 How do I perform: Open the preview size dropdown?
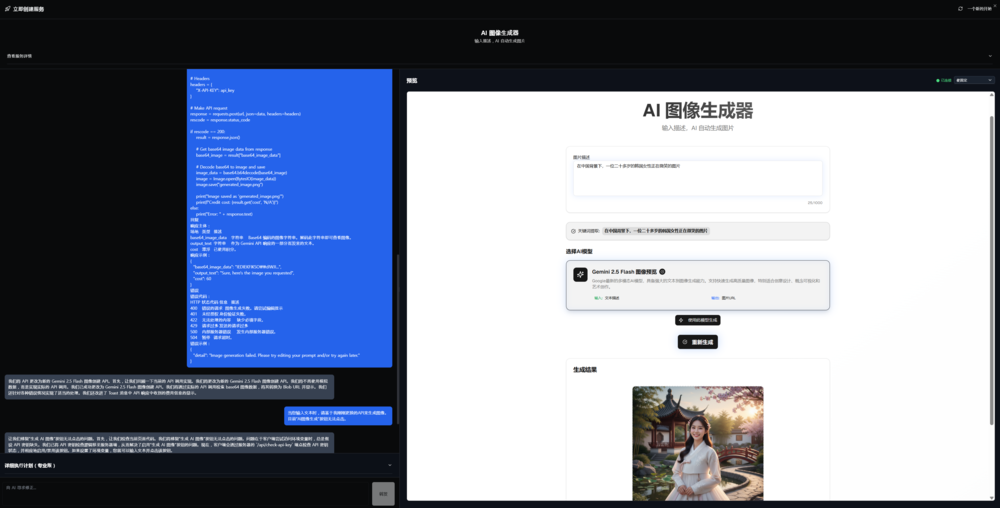click(x=974, y=80)
